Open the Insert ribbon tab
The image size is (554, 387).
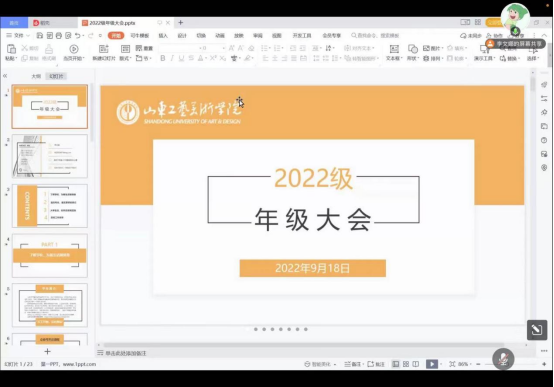click(x=163, y=35)
